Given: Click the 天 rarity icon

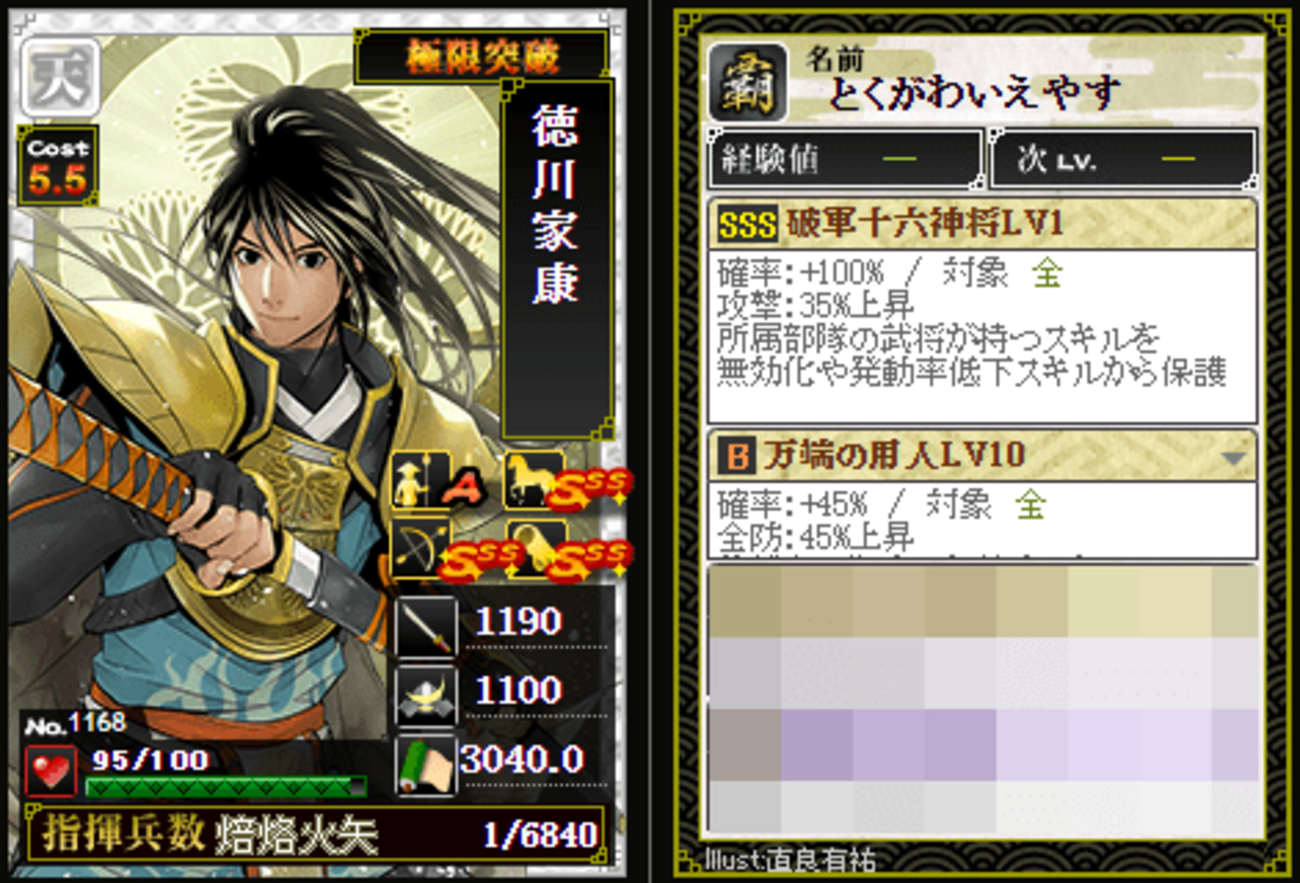Looking at the screenshot, I should [x=61, y=76].
